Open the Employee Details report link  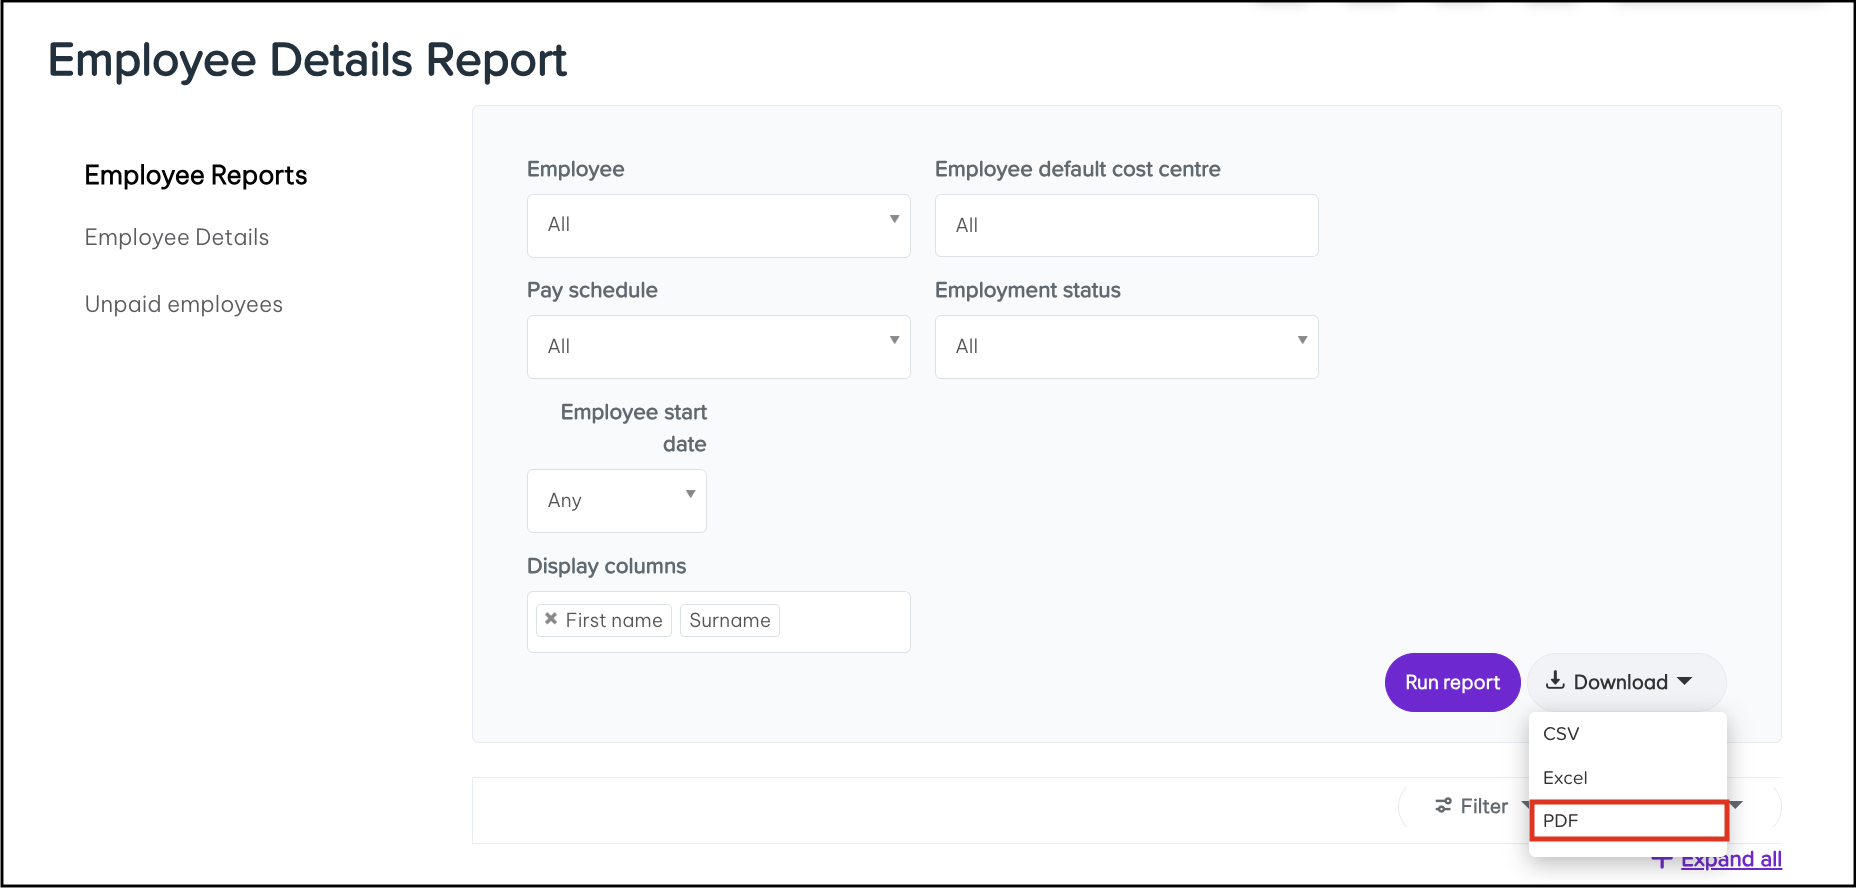click(177, 238)
